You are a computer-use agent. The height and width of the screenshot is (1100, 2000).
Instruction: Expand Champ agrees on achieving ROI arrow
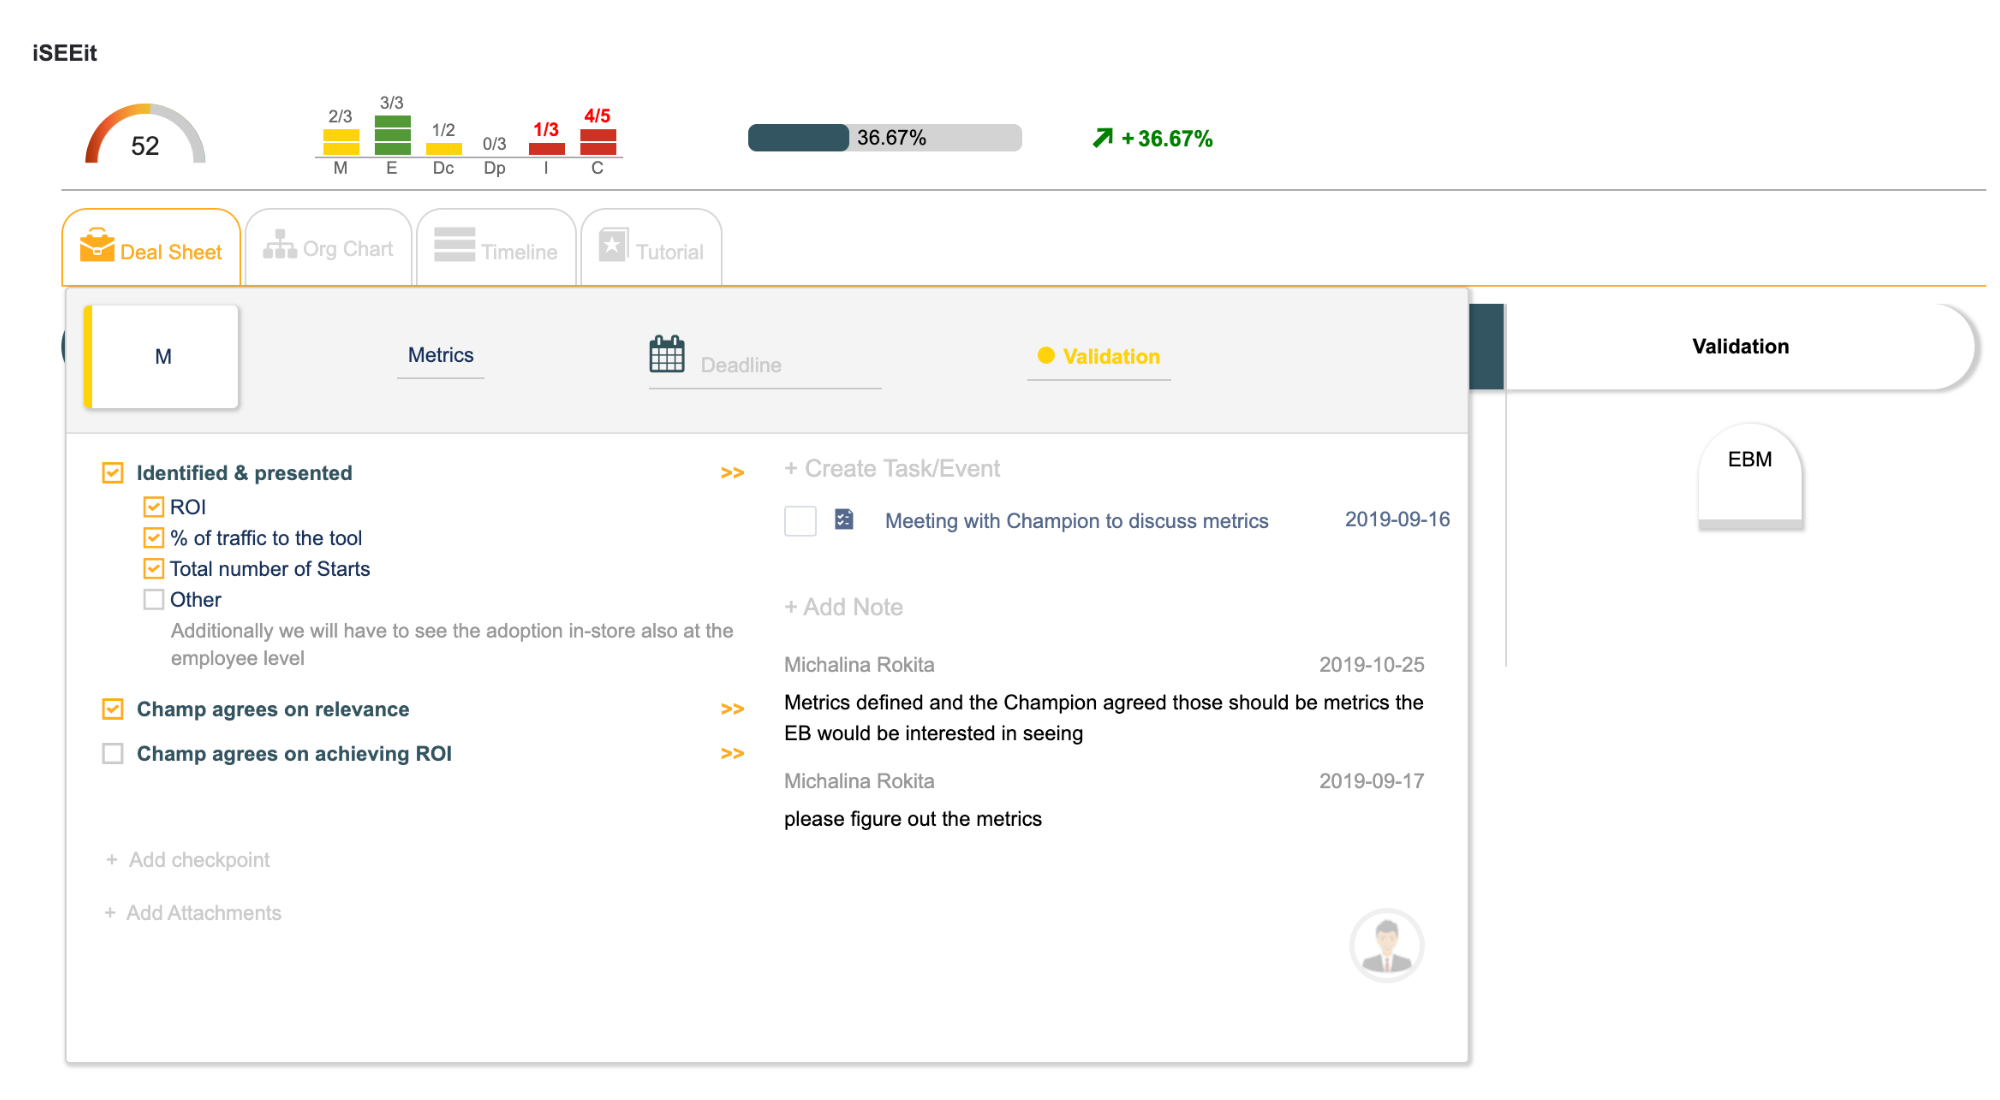(x=732, y=753)
